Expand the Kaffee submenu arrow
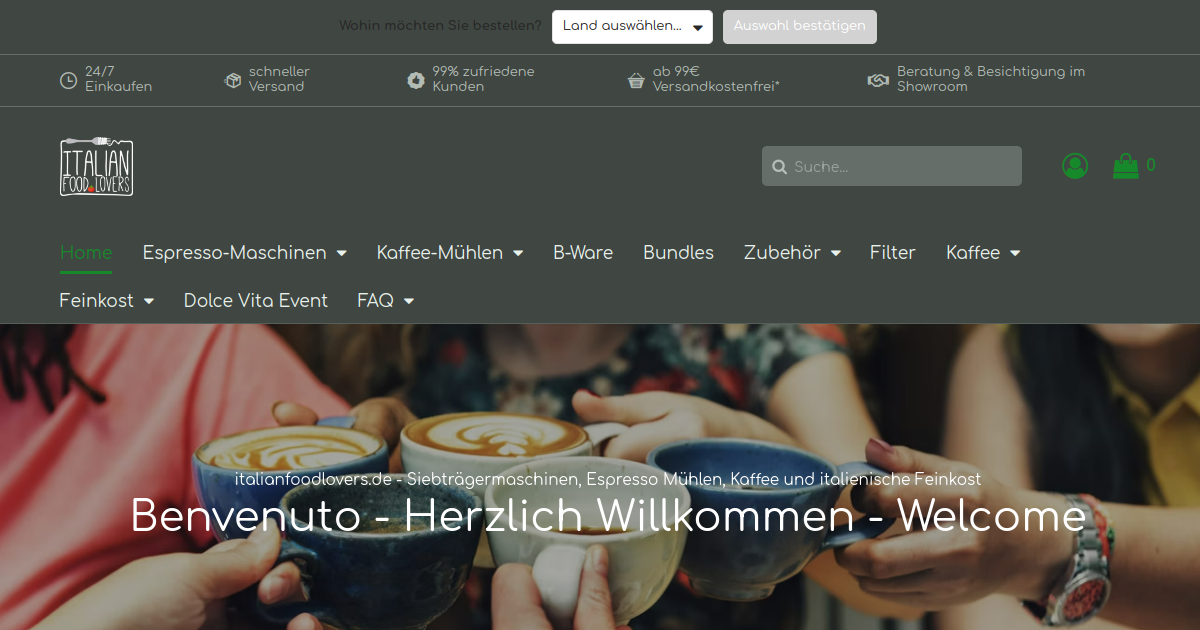 pos(1015,253)
